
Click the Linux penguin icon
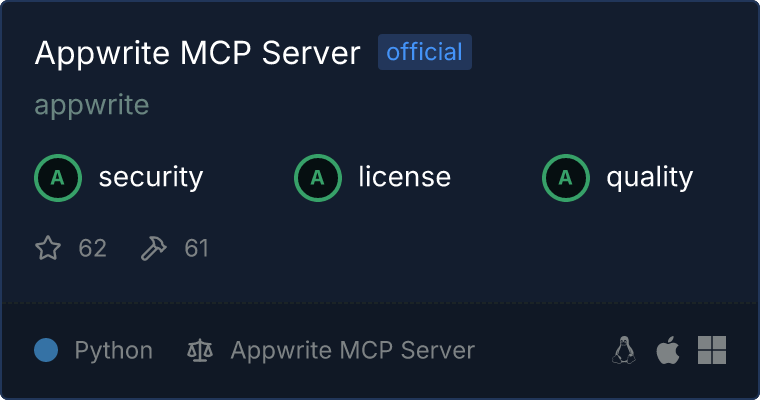coord(624,350)
